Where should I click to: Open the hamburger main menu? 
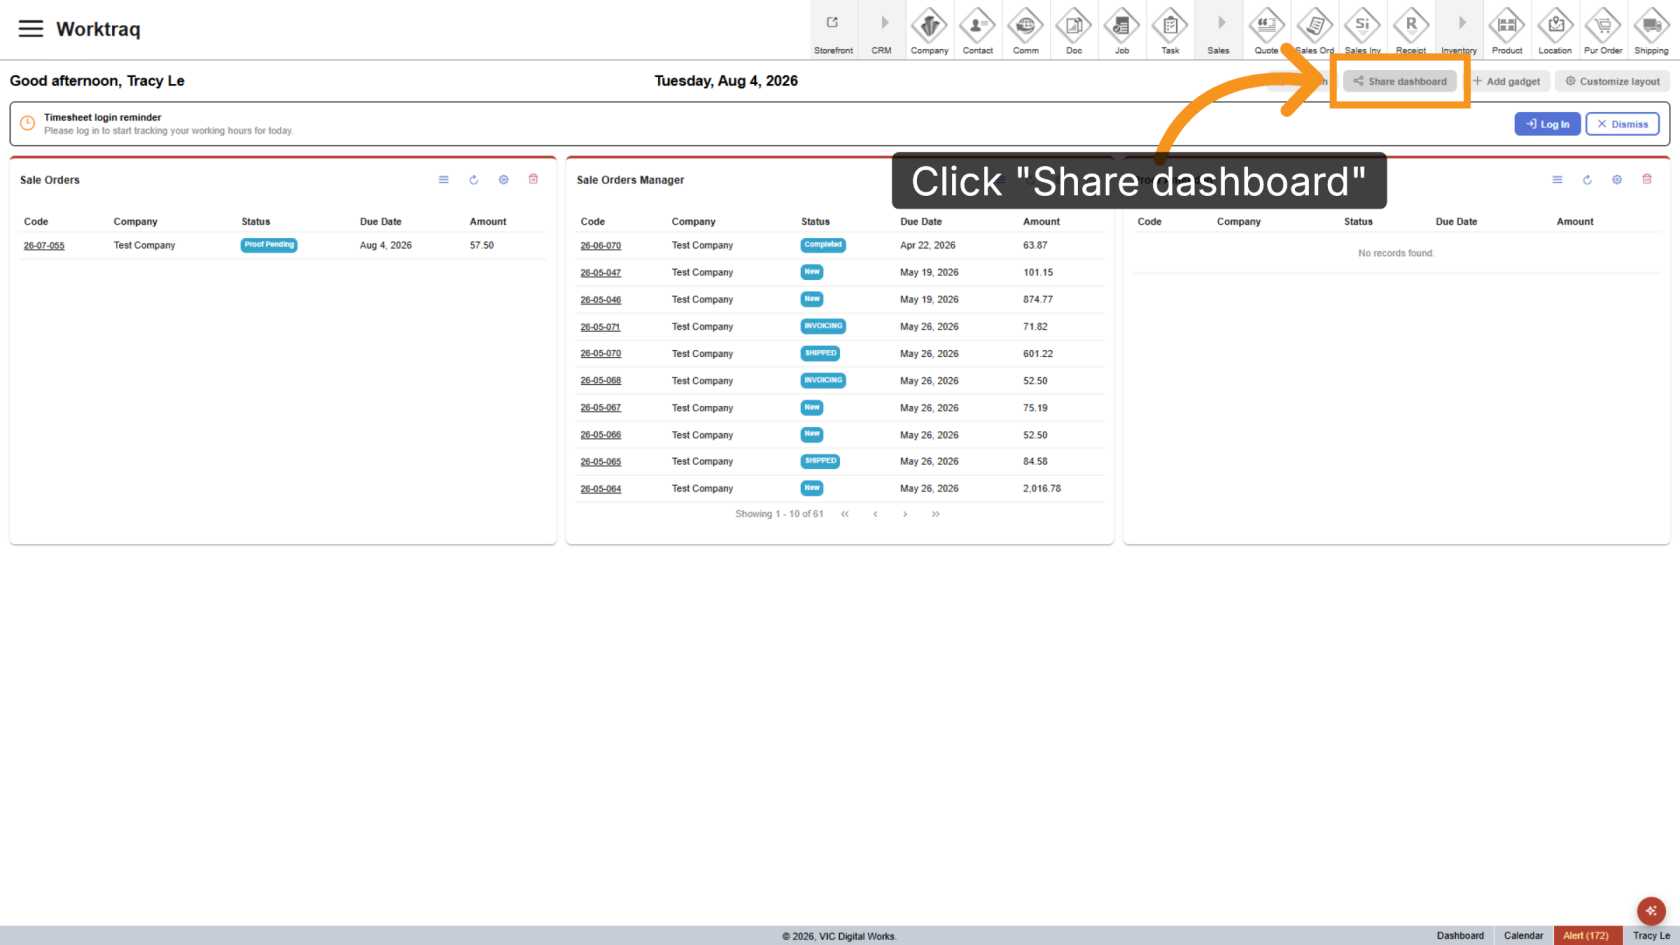click(x=31, y=29)
